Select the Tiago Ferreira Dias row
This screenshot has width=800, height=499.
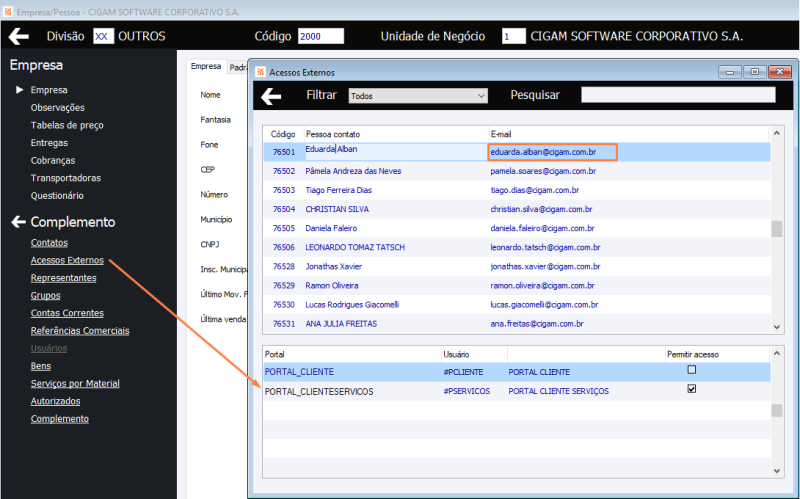[x=517, y=190]
